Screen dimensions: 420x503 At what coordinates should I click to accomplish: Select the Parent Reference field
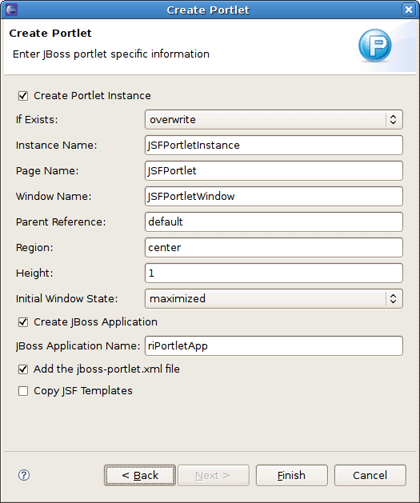click(x=274, y=222)
